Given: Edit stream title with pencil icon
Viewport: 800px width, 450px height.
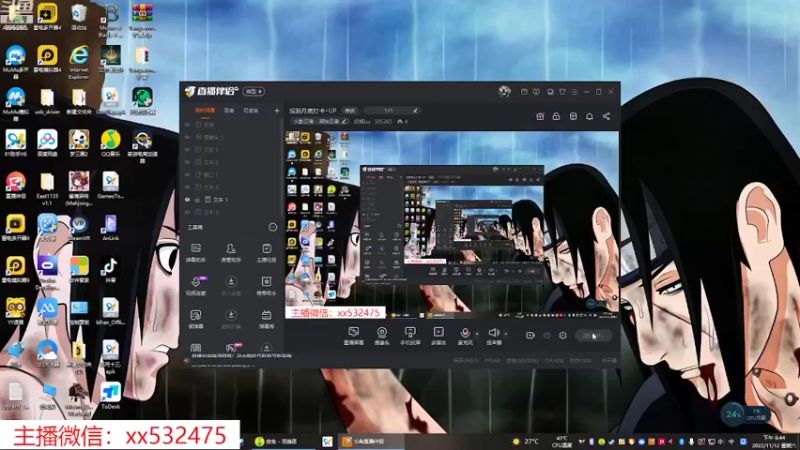Looking at the screenshot, I should (416, 110).
